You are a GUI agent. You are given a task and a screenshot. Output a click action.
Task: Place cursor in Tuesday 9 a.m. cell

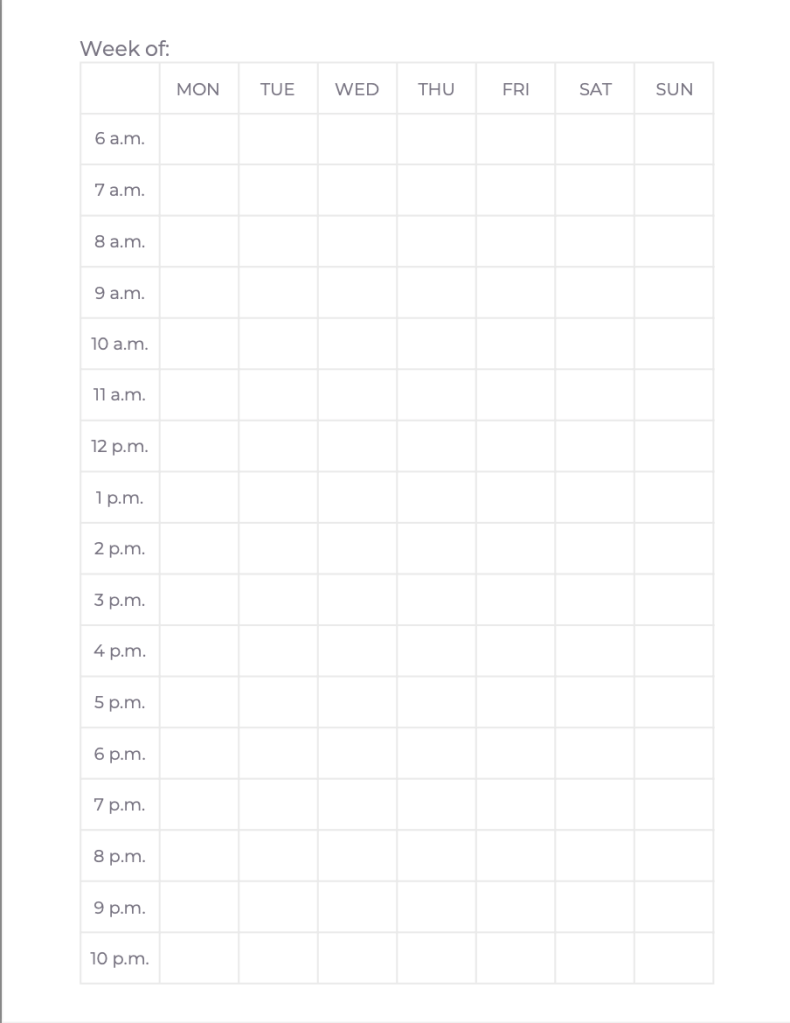click(277, 292)
